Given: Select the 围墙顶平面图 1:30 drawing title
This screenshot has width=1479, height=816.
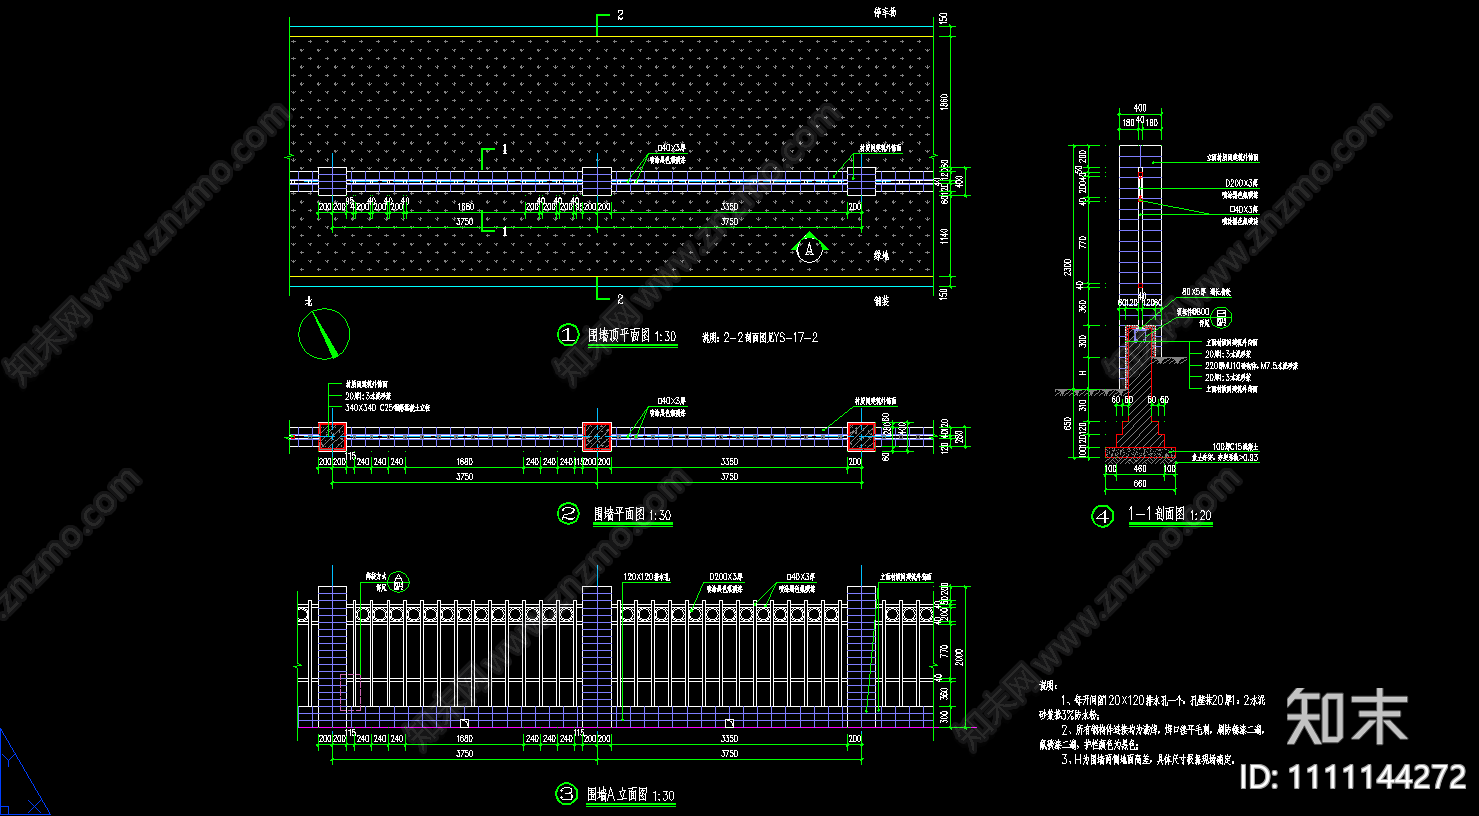Looking at the screenshot, I should [x=632, y=337].
